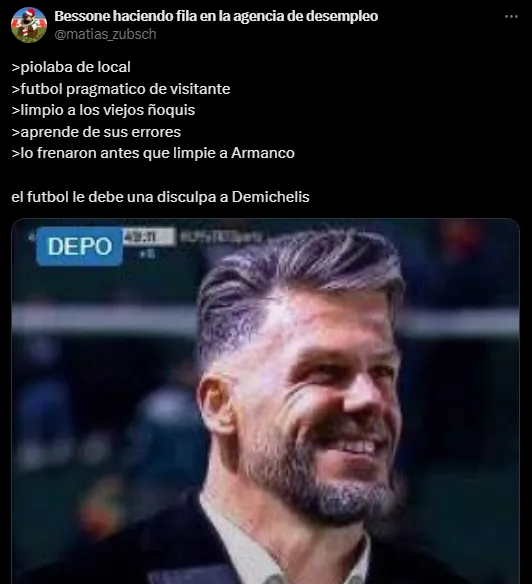Click the line ">aprende de sus errores"
Viewport: 532px width, 584px height.
tap(96, 132)
